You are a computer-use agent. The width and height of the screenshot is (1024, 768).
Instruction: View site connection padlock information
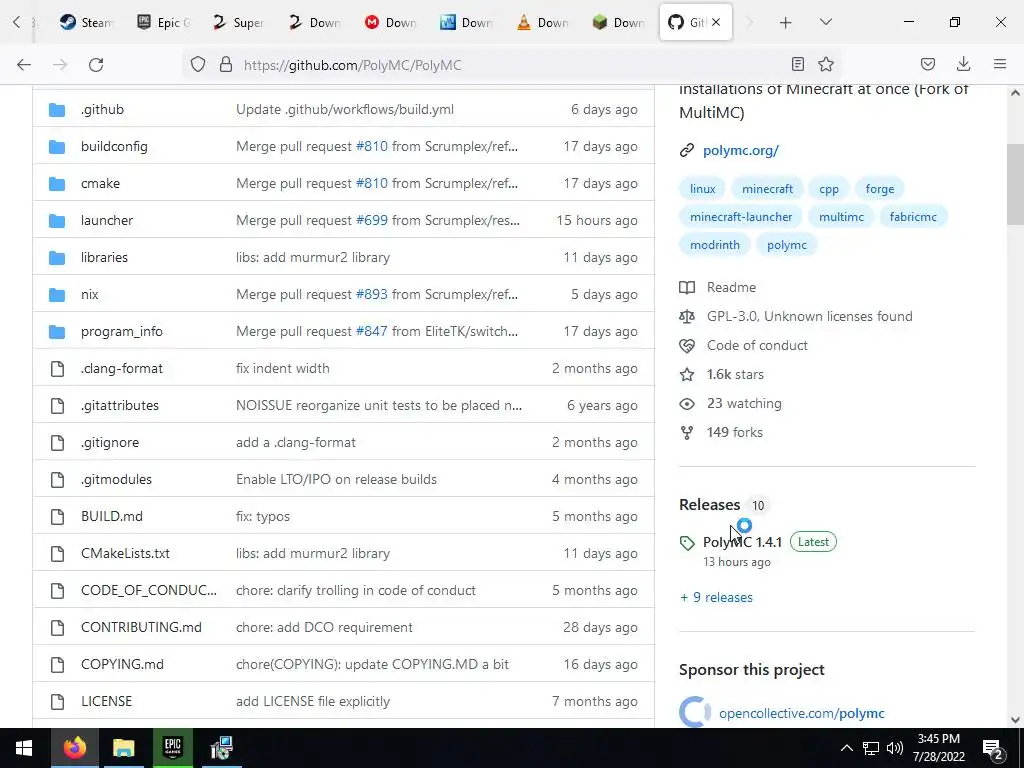point(226,65)
